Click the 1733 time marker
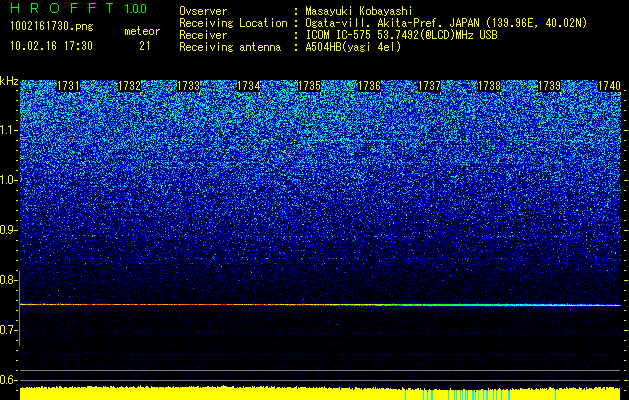Image resolution: width=629 pixels, height=400 pixels. point(188,86)
